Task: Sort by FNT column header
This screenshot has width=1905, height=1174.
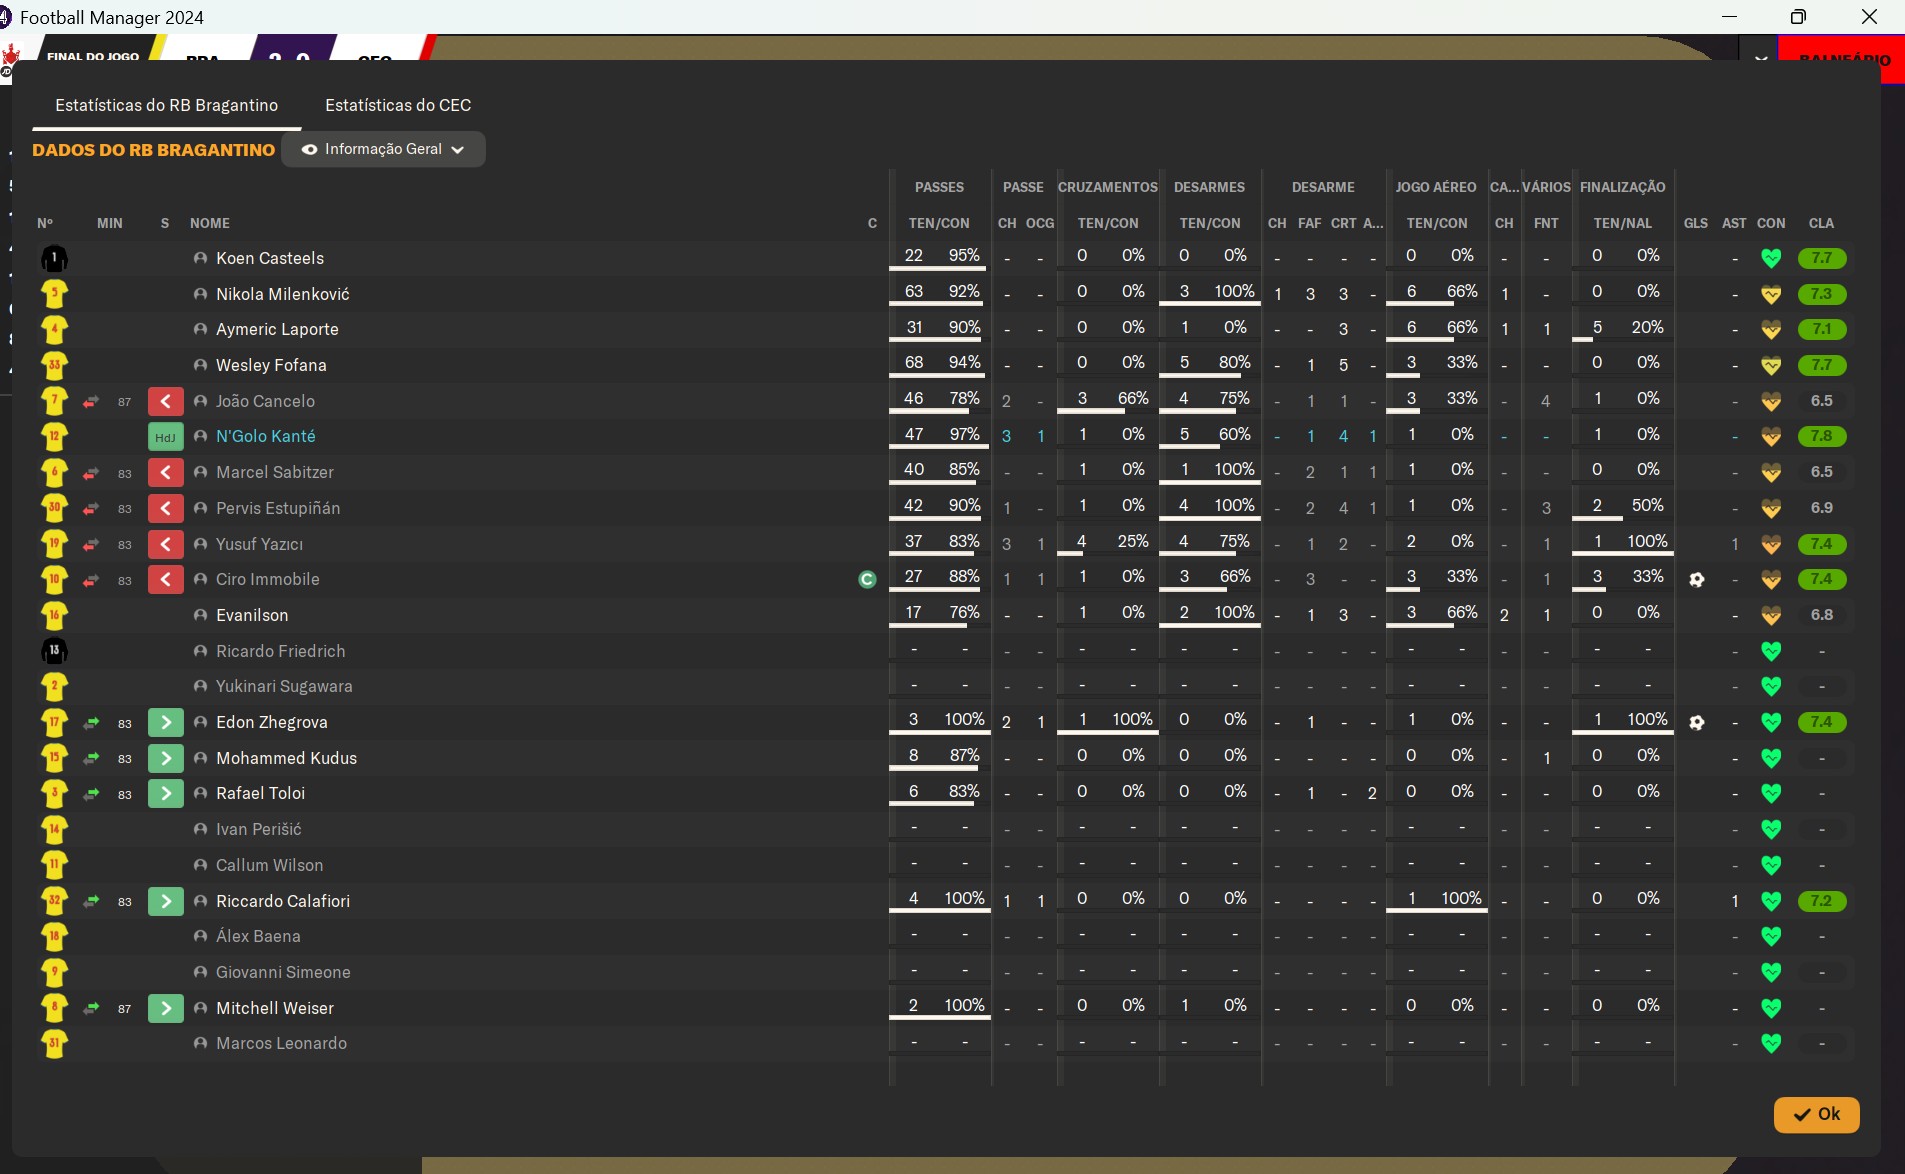Action: click(1546, 223)
